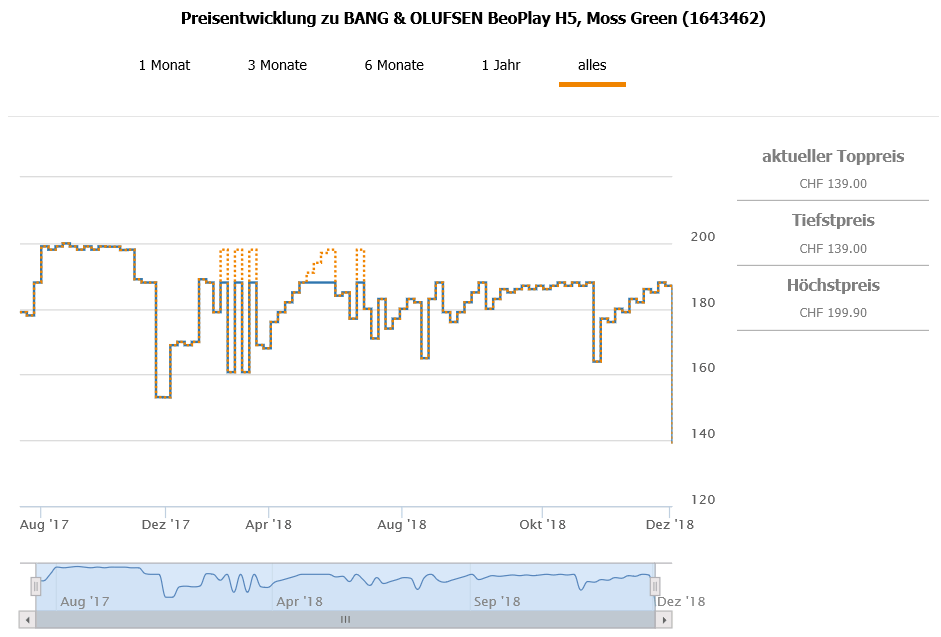Click the Aug '18 x-axis label on main chart
The image size is (941, 637).
coord(403,524)
